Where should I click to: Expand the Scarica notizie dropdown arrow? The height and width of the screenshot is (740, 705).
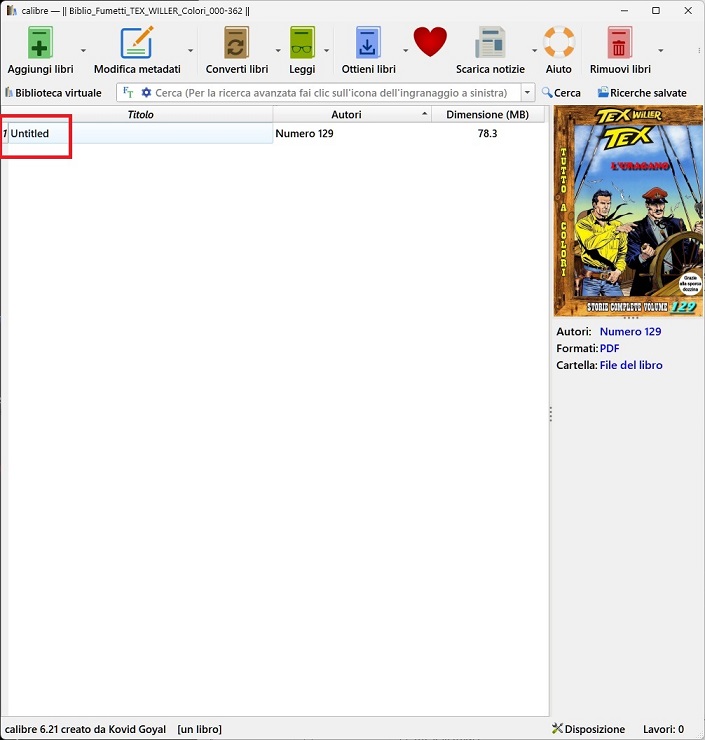pyautogui.click(x=534, y=50)
